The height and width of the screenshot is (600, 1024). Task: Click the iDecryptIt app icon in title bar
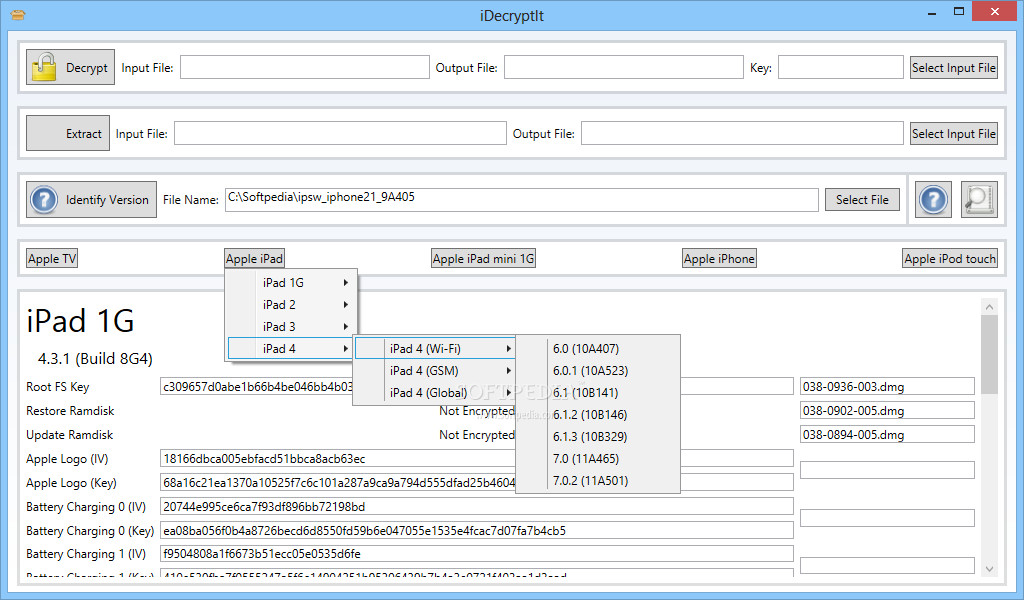18,14
